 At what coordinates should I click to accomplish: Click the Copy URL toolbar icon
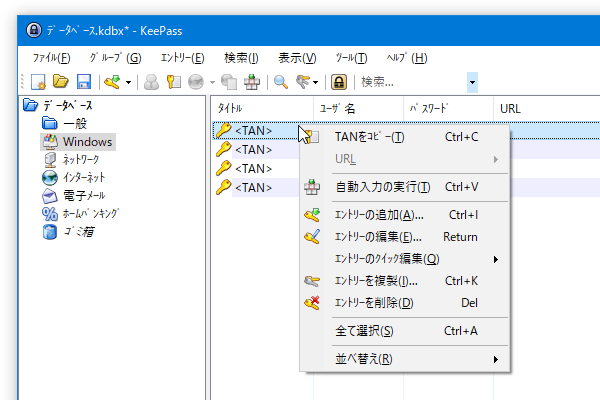click(229, 82)
